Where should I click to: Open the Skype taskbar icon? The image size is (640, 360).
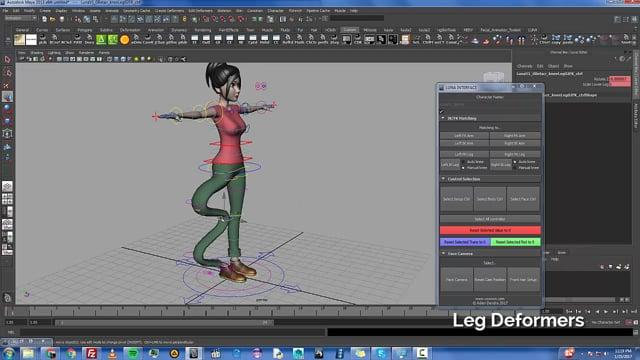(x=380, y=353)
